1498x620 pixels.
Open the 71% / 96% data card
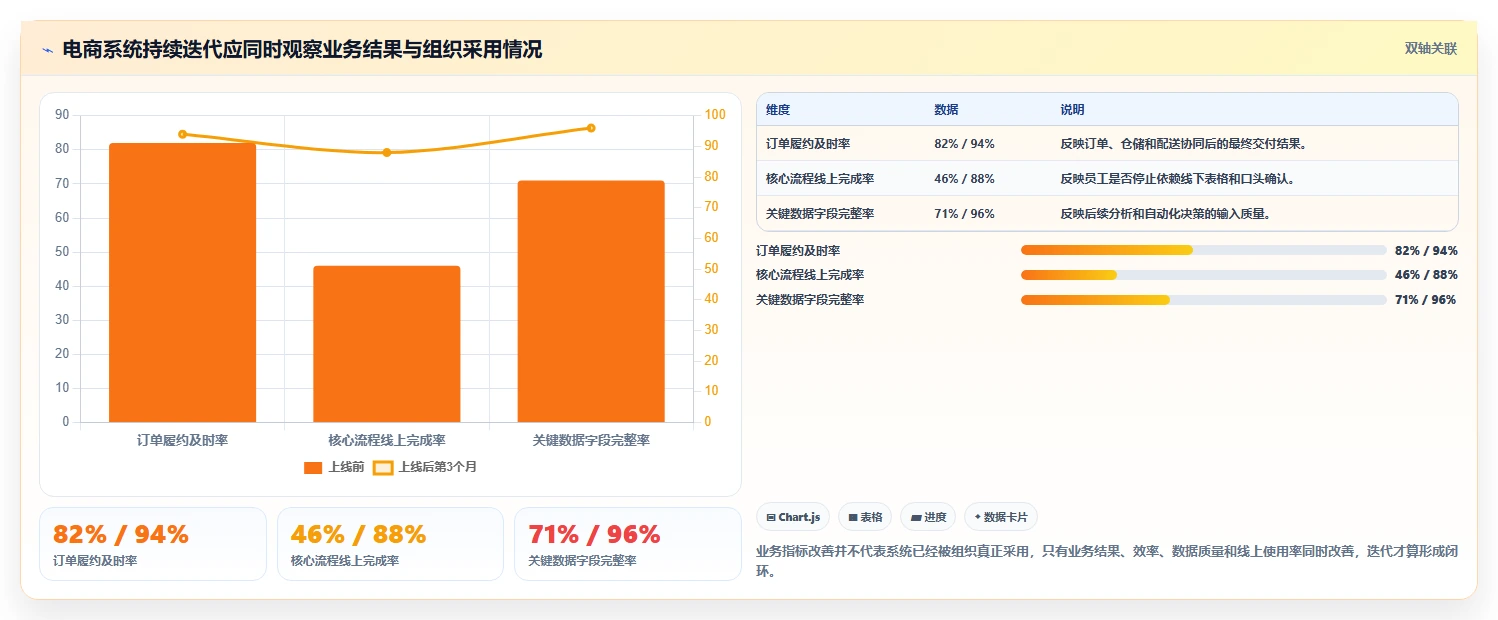point(628,544)
